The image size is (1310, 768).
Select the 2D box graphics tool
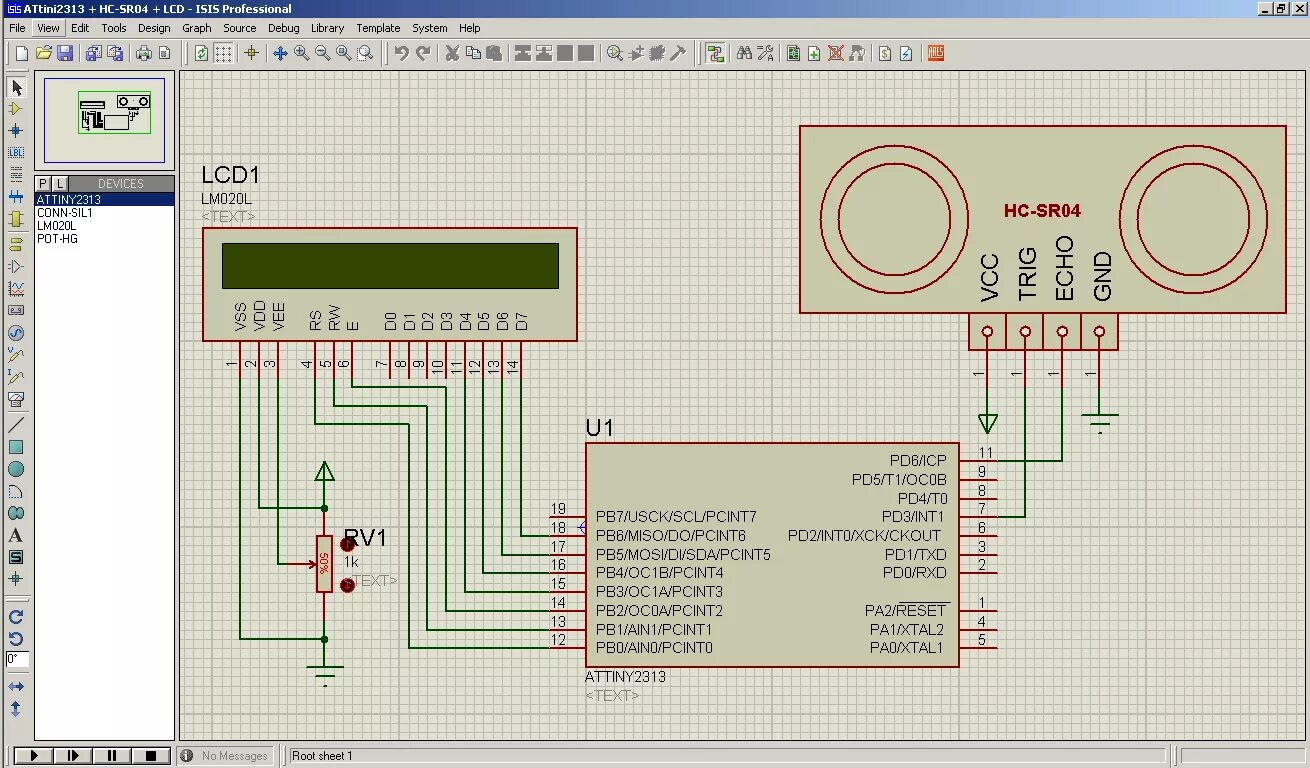pos(16,447)
